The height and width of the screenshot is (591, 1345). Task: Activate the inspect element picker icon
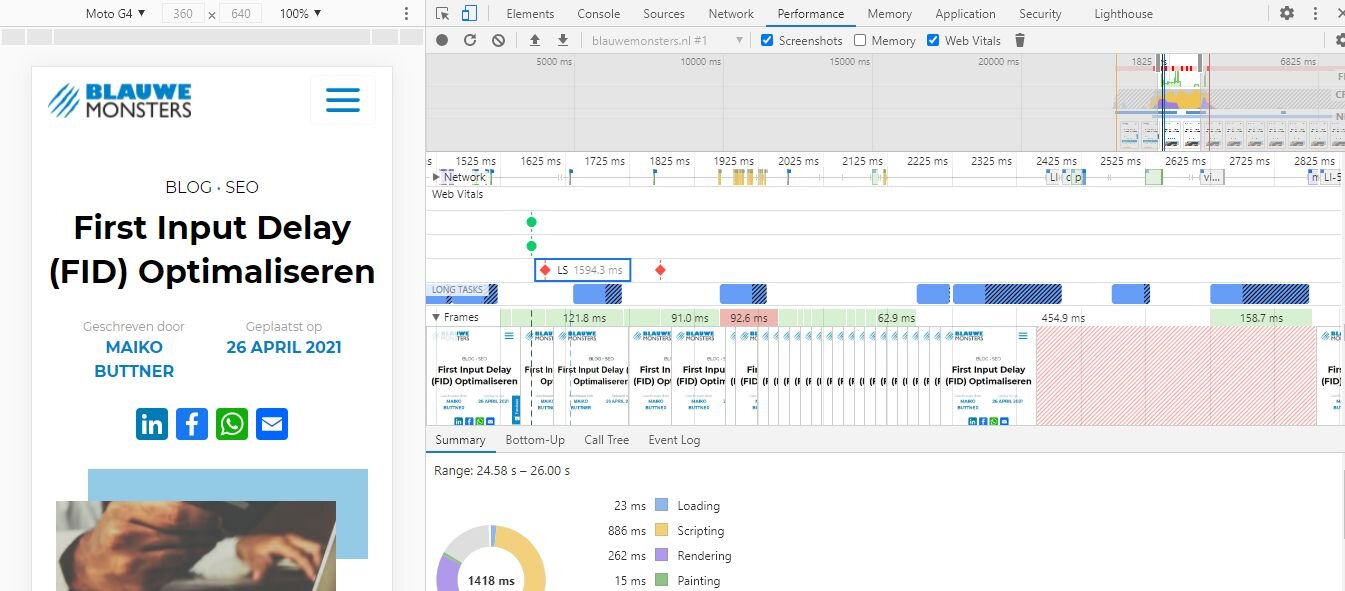pyautogui.click(x=443, y=14)
